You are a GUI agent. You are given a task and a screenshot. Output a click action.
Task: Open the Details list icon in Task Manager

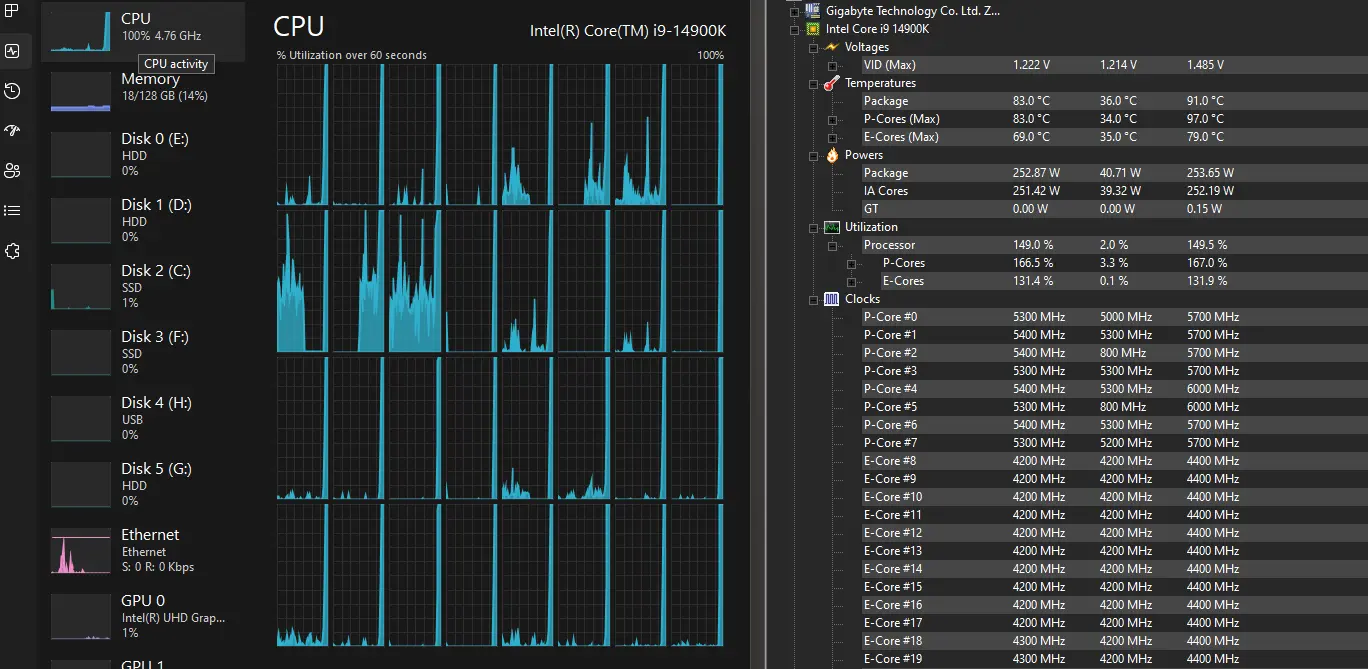tap(12, 211)
